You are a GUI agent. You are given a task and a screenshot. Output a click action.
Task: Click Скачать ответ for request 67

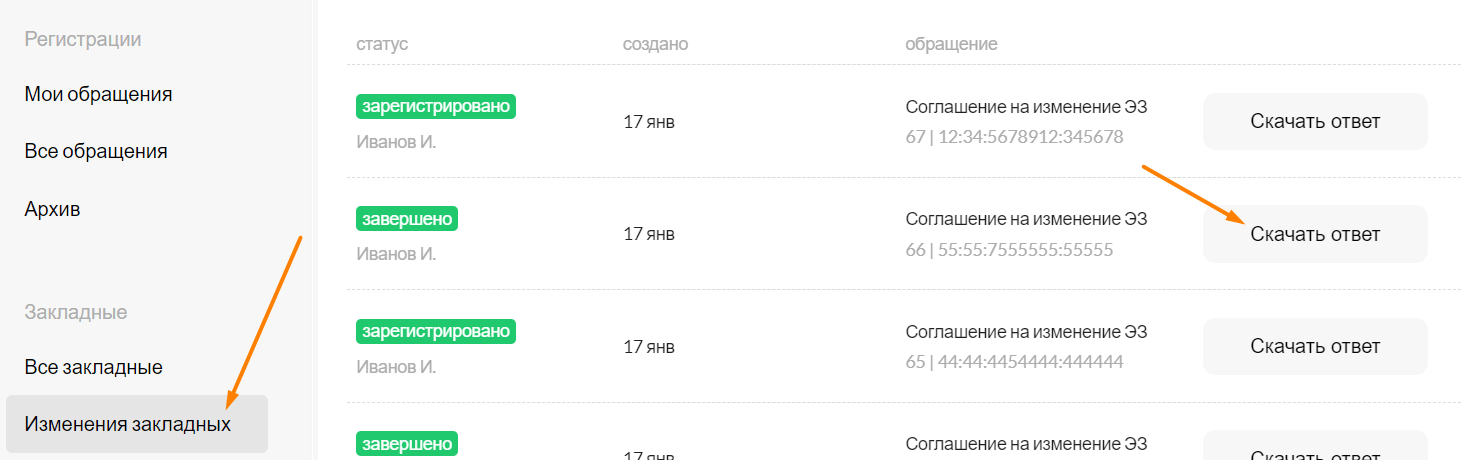point(1315,122)
